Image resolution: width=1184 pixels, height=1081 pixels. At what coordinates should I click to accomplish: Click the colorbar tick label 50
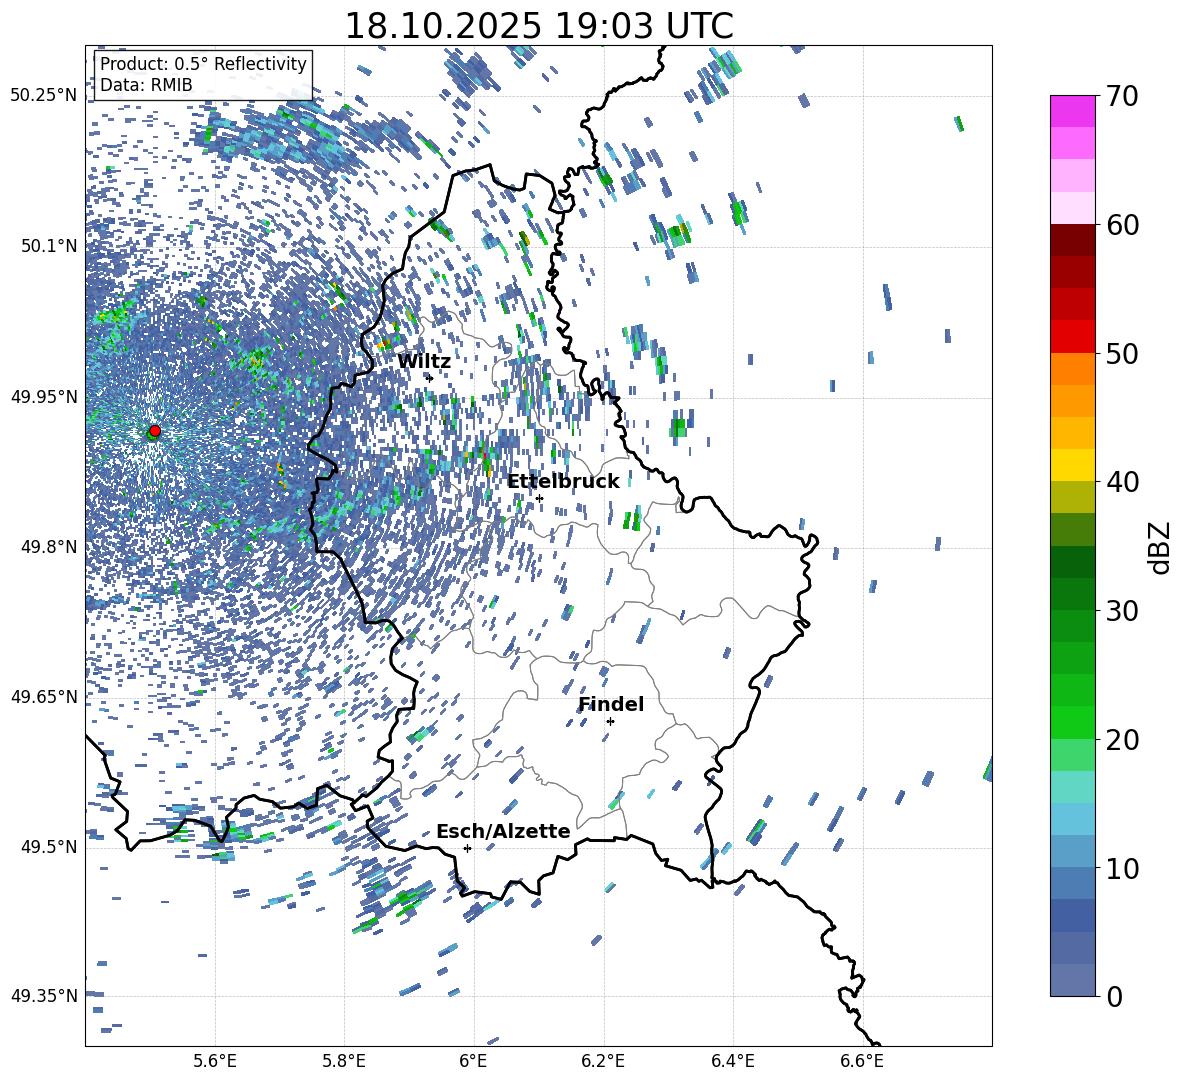point(1122,354)
